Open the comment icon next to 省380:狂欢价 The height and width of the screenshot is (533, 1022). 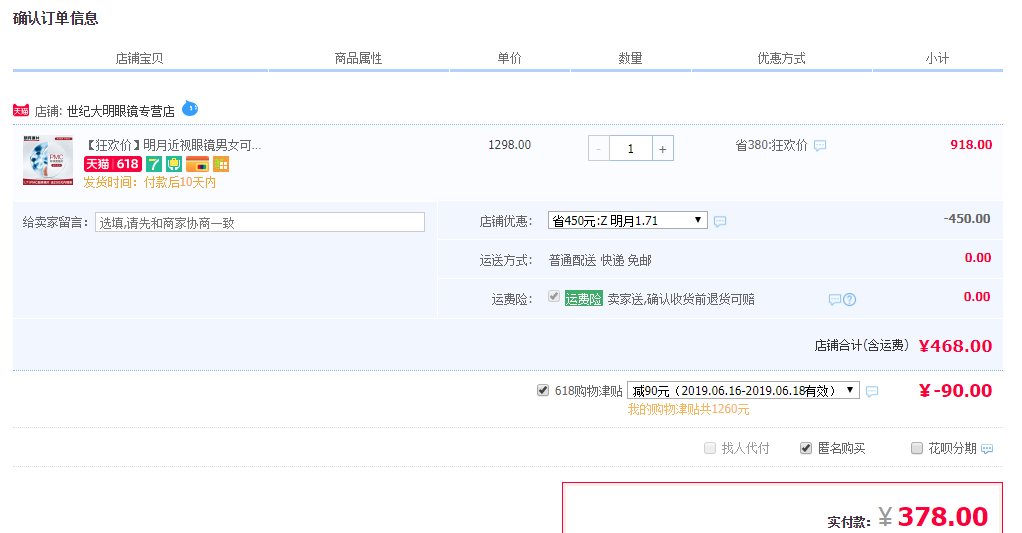tap(820, 145)
